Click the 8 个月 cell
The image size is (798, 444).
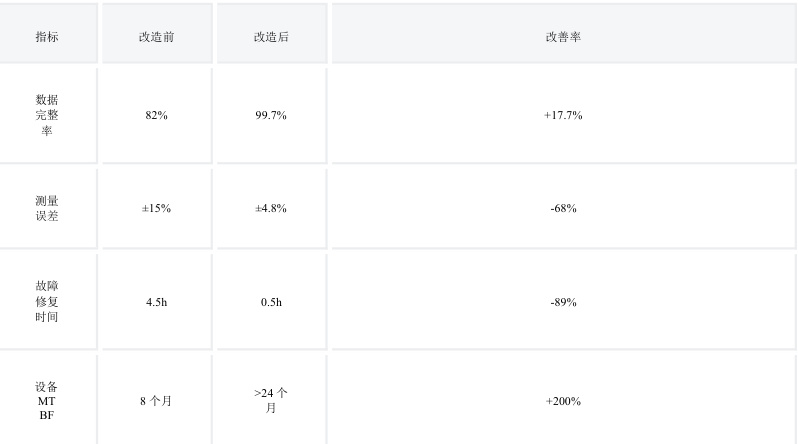(156, 400)
